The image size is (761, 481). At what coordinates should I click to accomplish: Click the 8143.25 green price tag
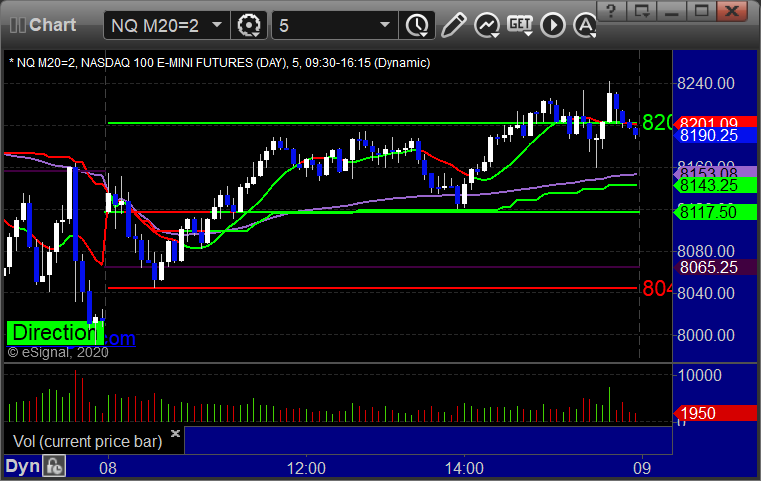(x=715, y=185)
